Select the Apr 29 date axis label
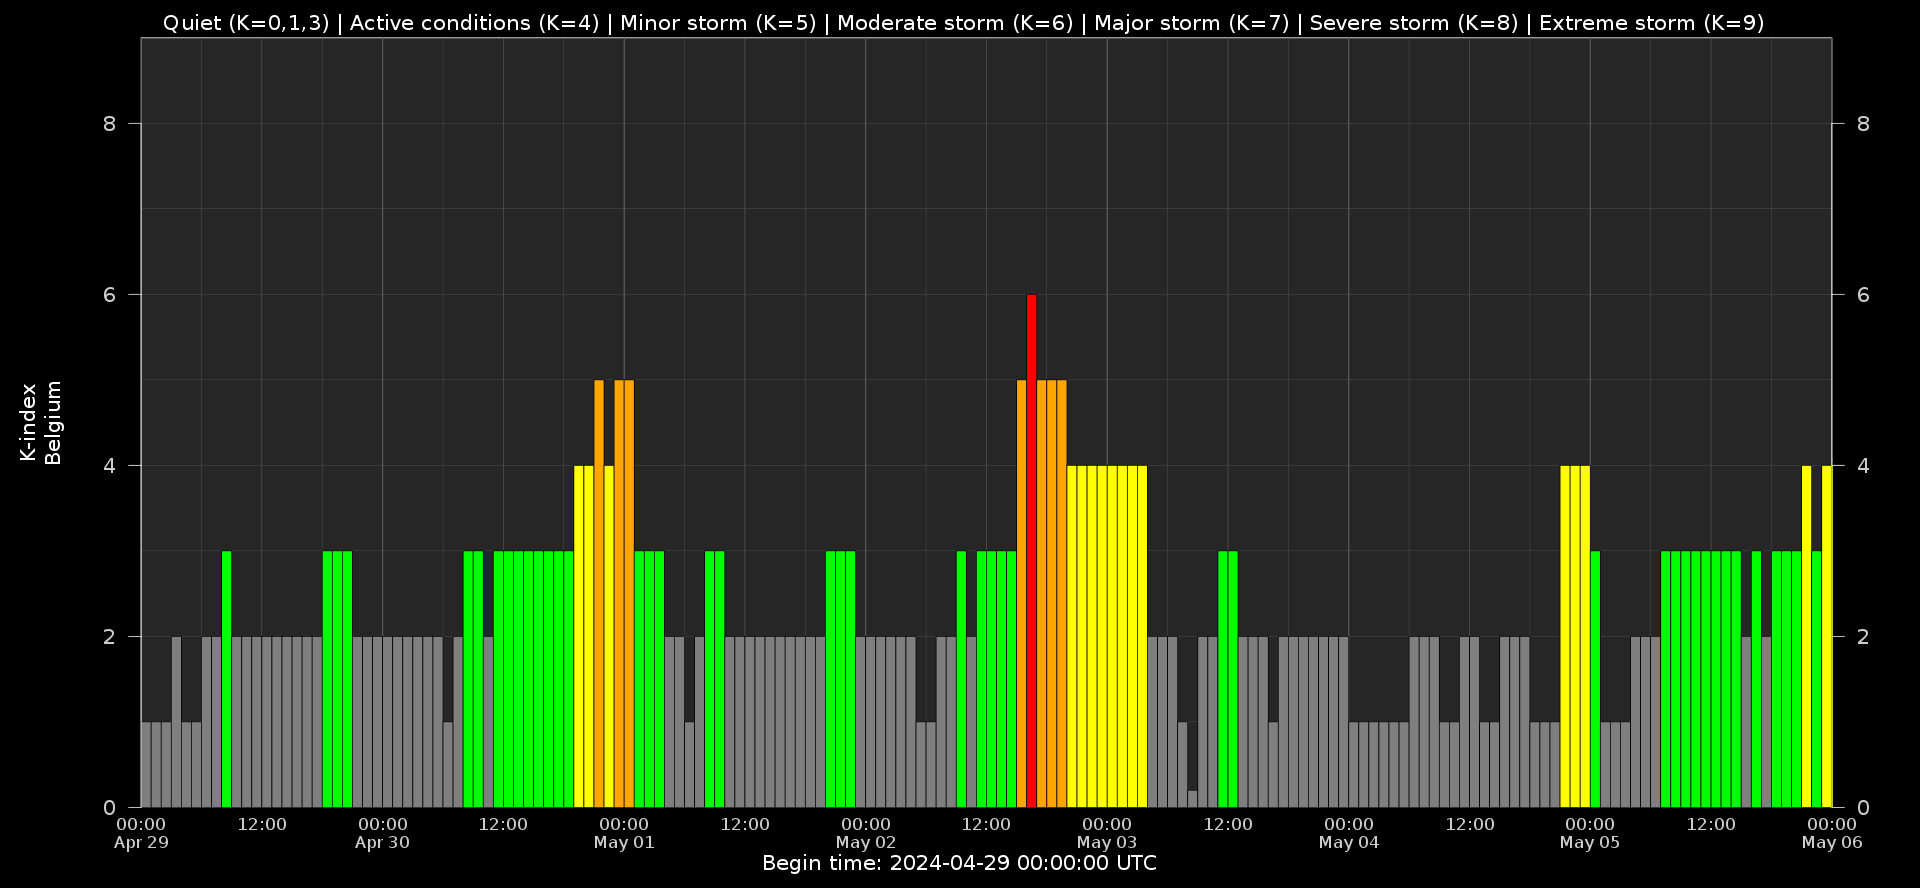The image size is (1920, 888). point(141,843)
